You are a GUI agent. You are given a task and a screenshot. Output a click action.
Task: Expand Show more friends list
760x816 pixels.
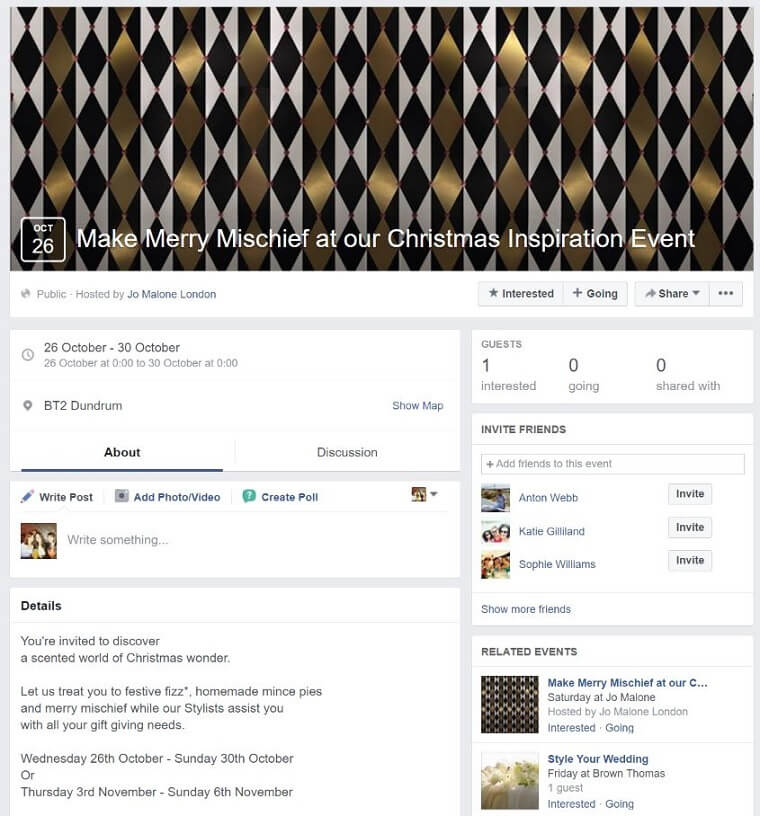[526, 609]
